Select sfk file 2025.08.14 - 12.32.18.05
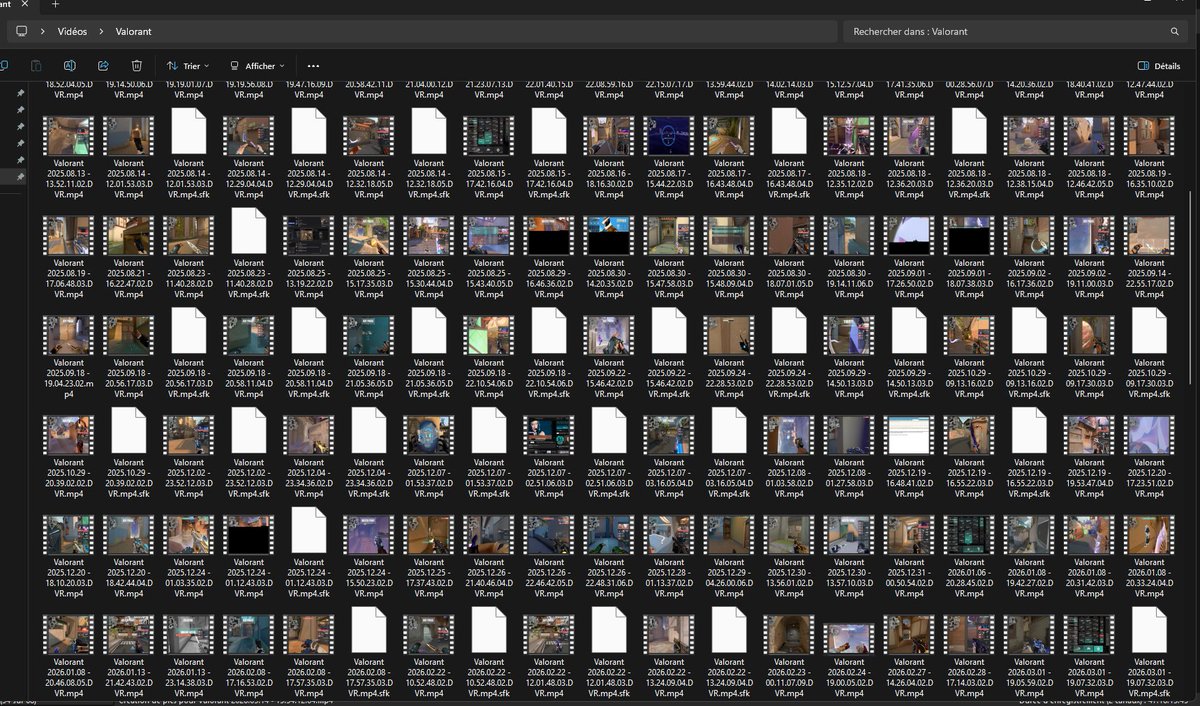The width and height of the screenshot is (1200, 706). click(428, 130)
